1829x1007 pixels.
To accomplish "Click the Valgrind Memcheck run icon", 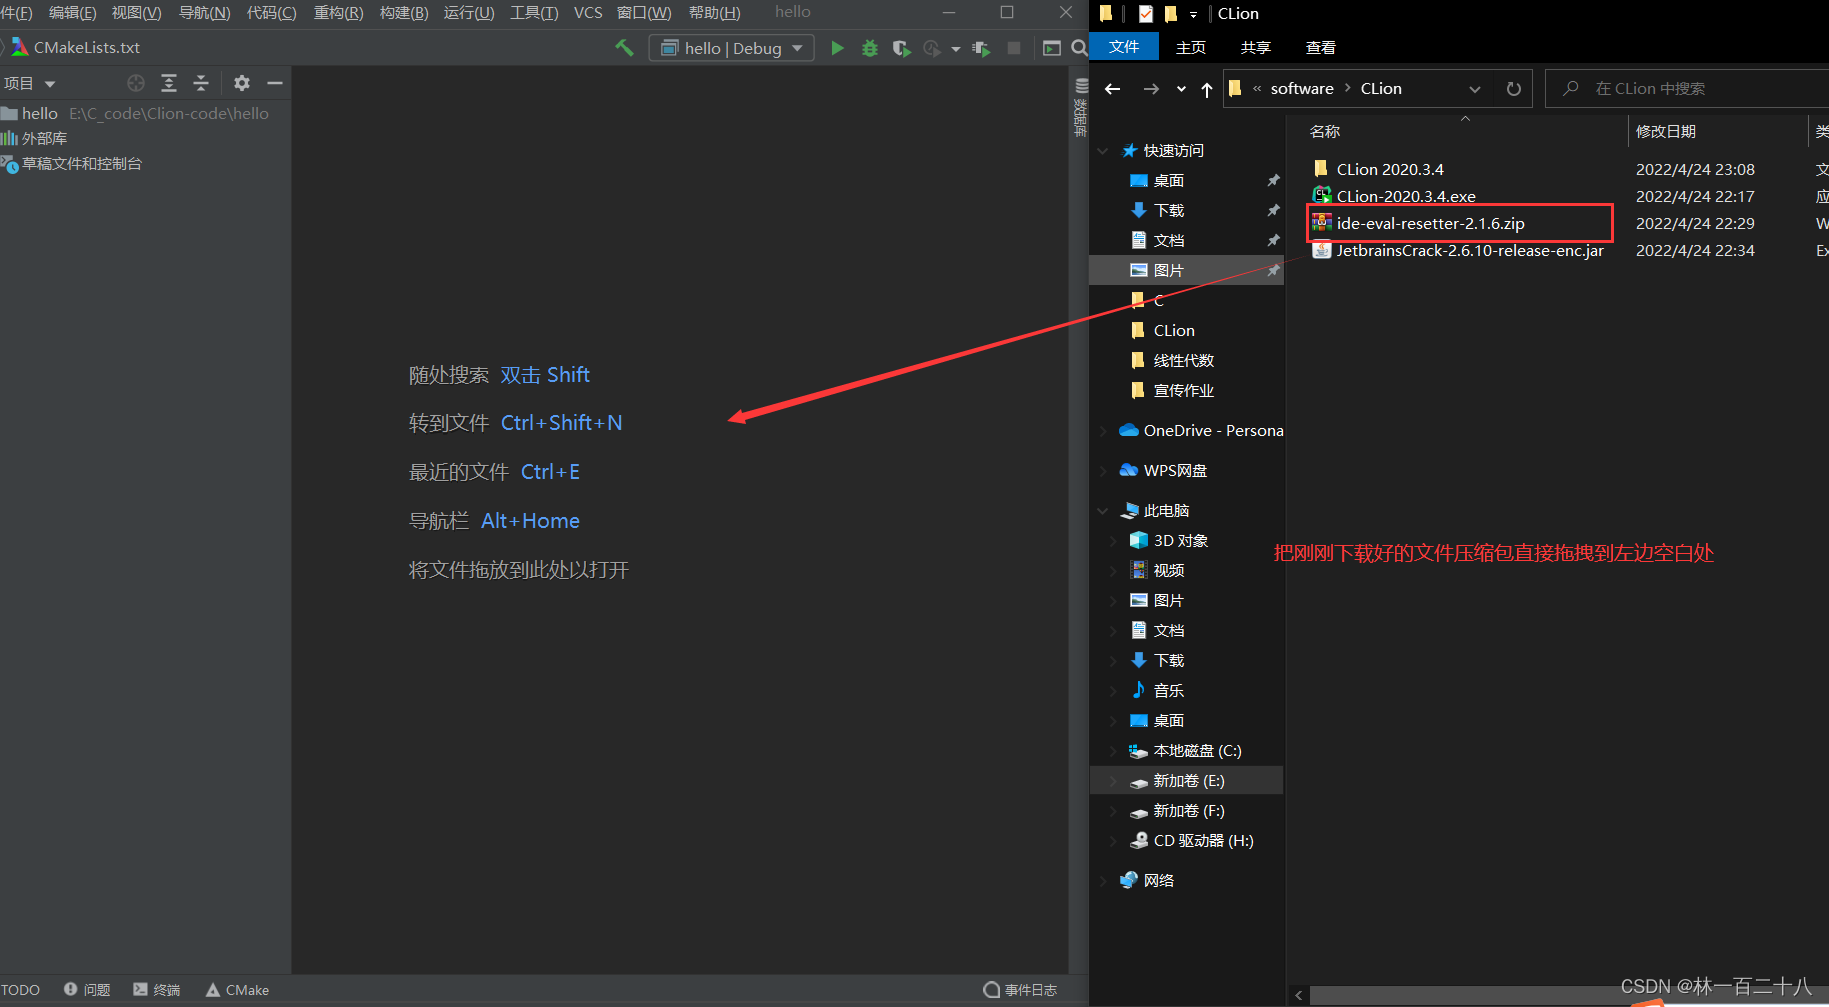I will tap(981, 48).
